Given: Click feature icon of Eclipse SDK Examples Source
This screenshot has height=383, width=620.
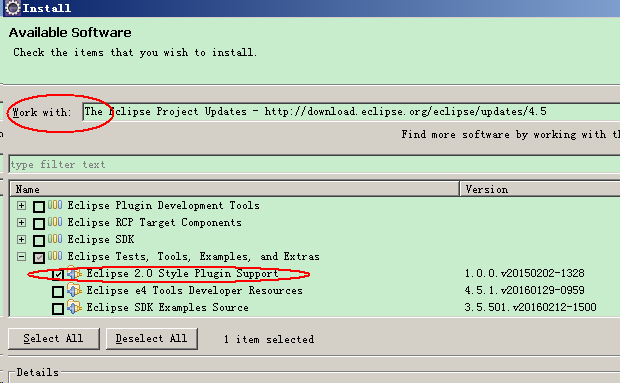Looking at the screenshot, I should [74, 307].
